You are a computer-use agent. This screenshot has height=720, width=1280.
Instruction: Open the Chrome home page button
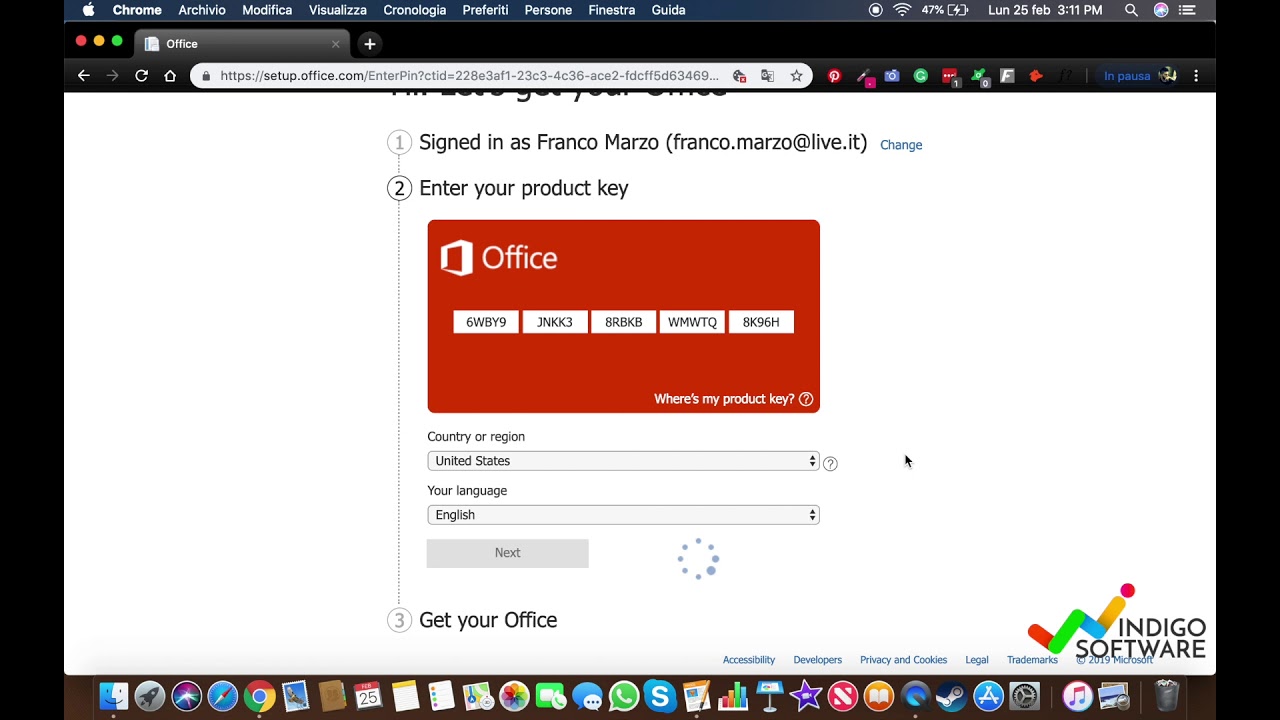click(170, 76)
